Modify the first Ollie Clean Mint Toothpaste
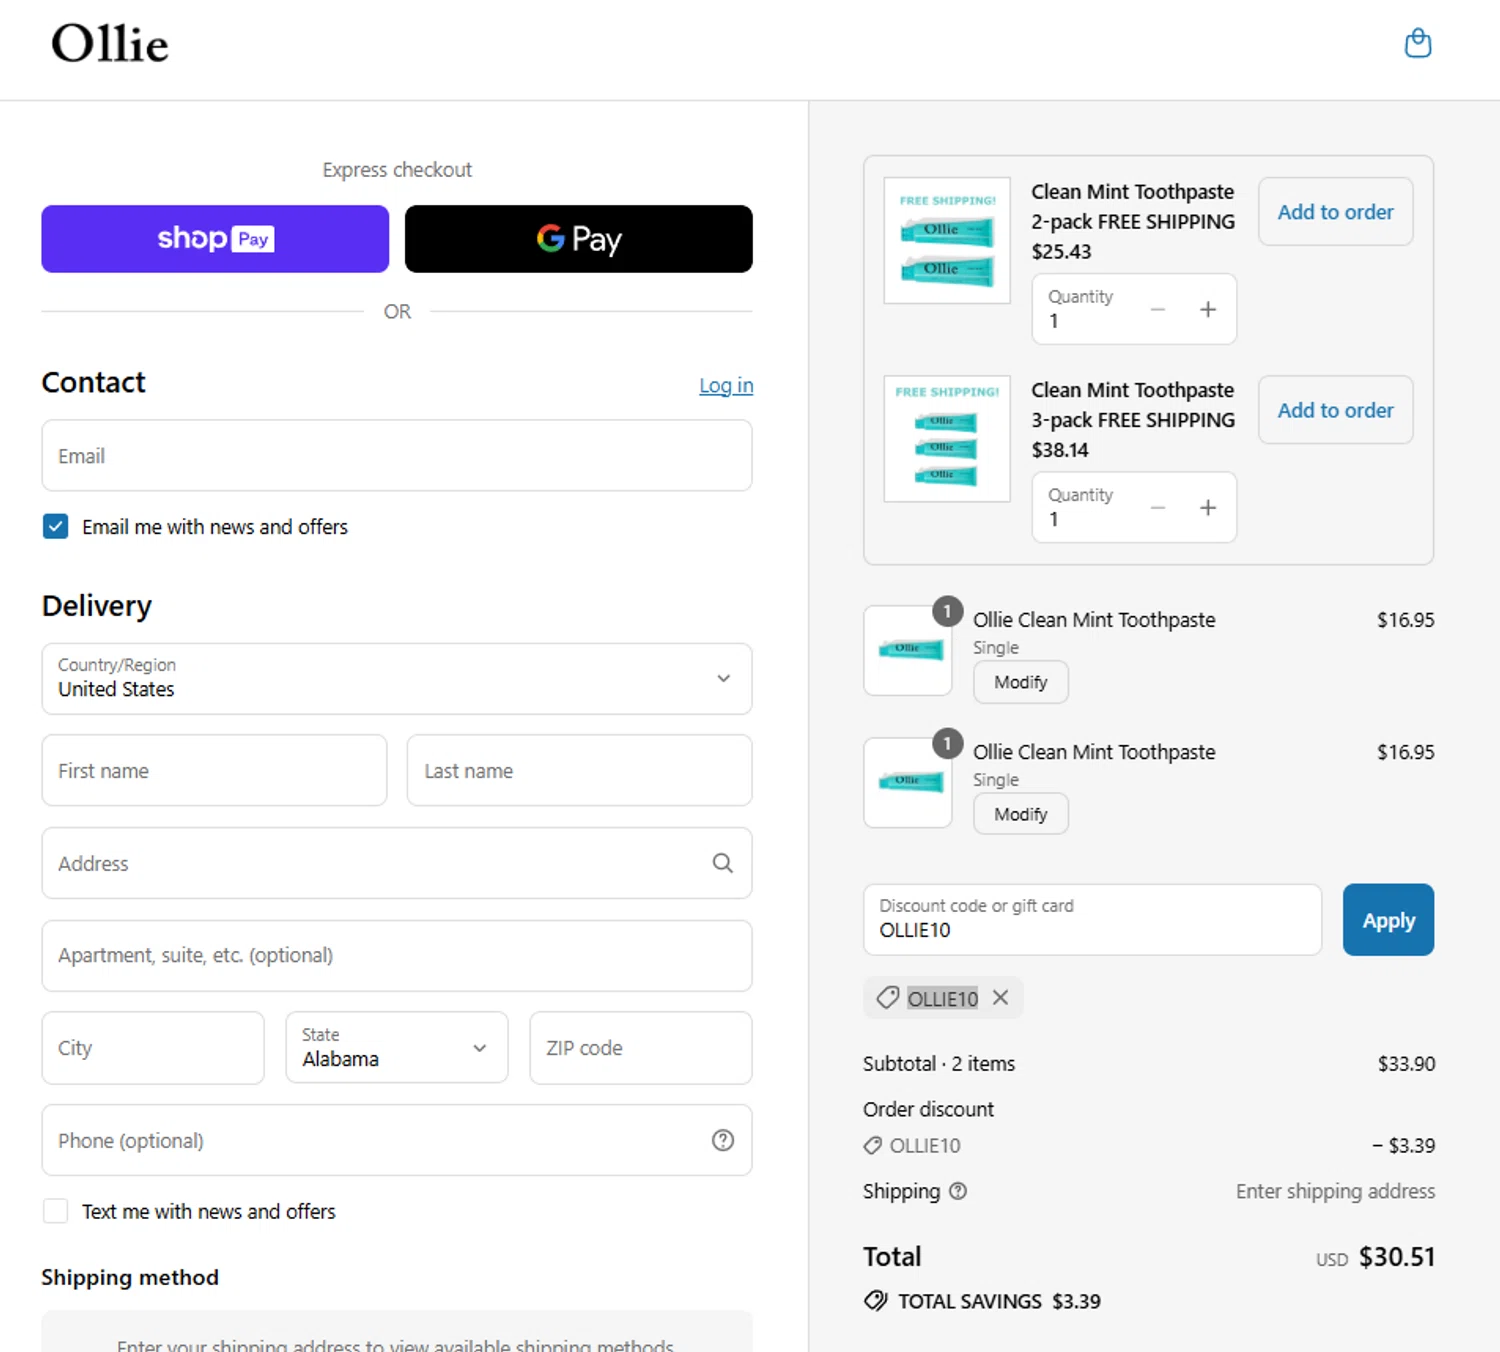The width and height of the screenshot is (1500, 1352). [1021, 682]
